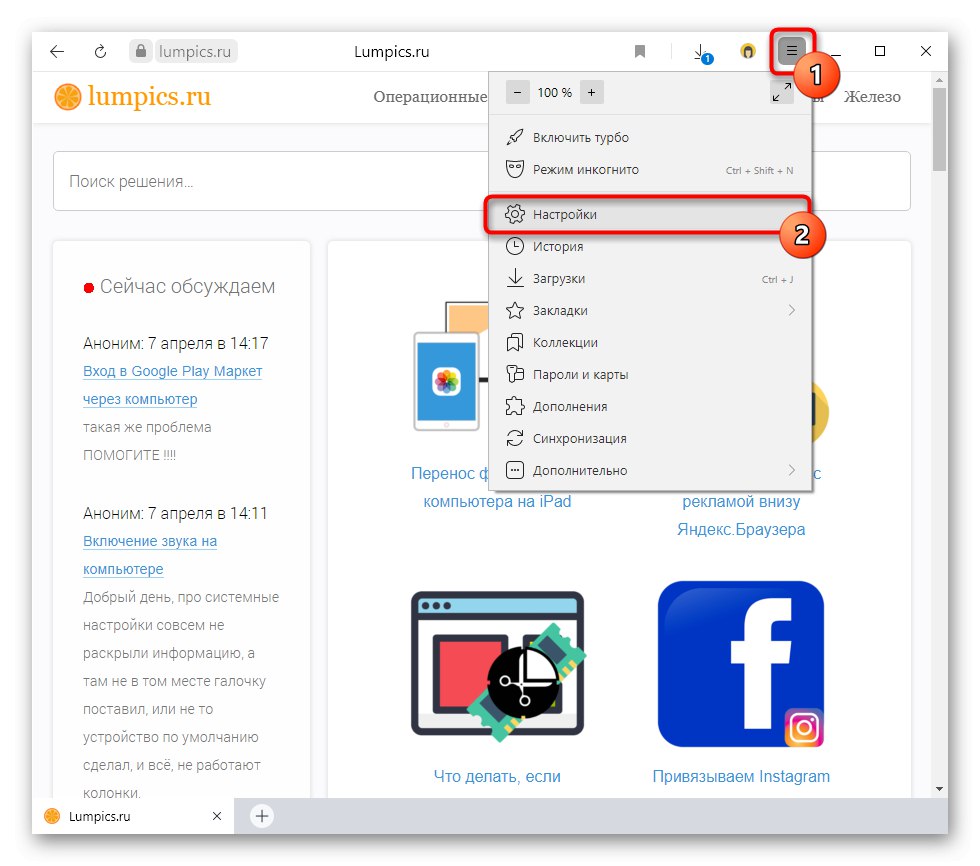This screenshot has width=980, height=866.
Task: Open the Что делать, если article link
Action: [497, 776]
